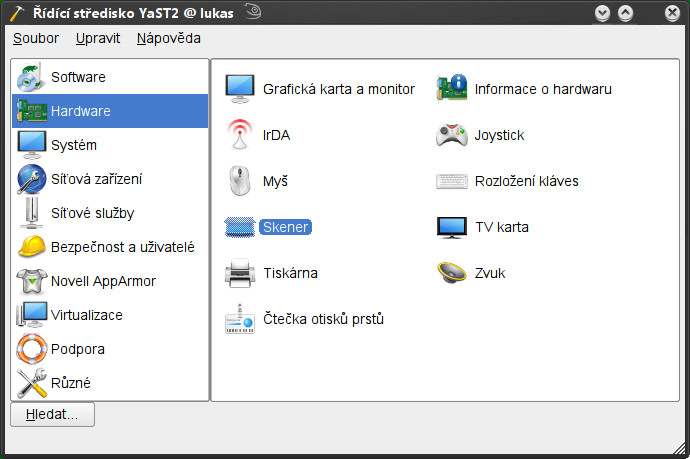Click the highlighted Skener label

[286, 227]
